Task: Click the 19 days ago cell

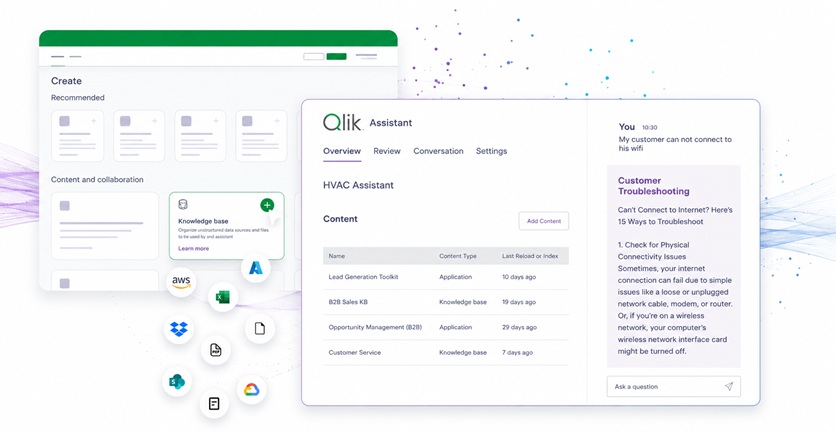Action: (x=519, y=302)
